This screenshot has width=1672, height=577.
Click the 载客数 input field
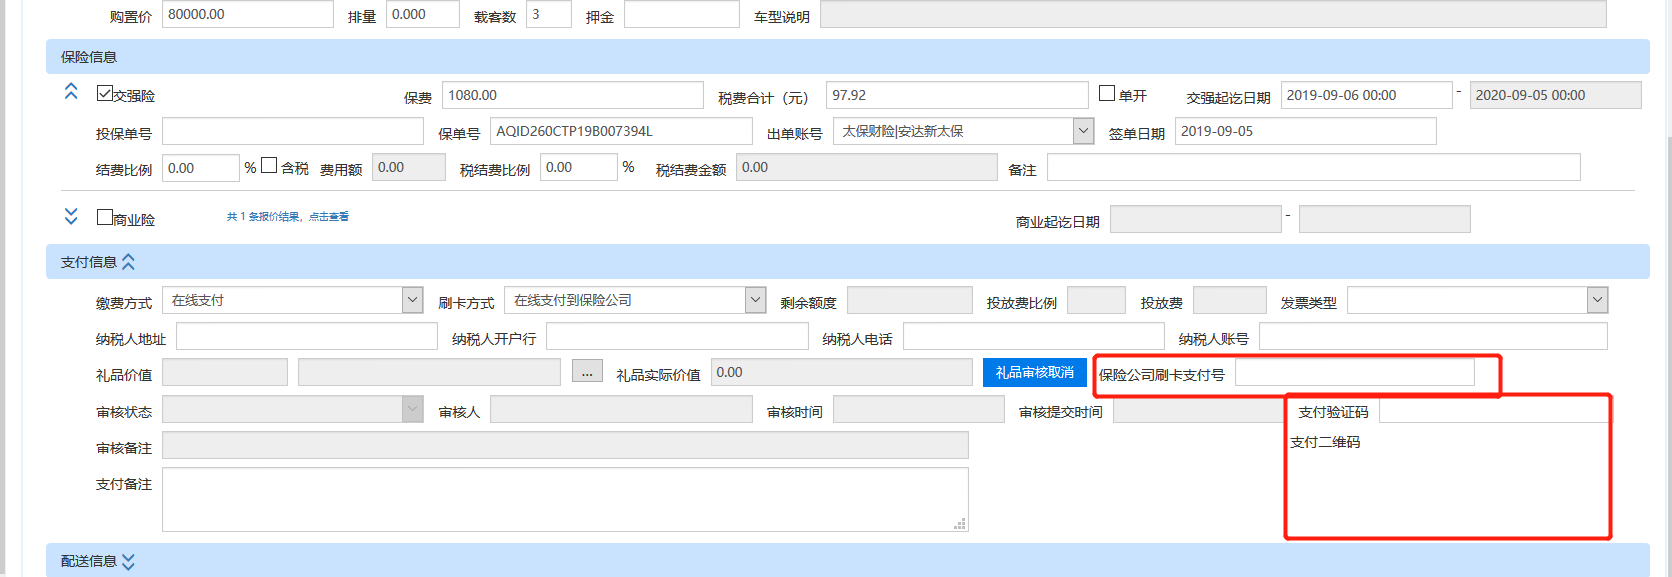[x=549, y=14]
